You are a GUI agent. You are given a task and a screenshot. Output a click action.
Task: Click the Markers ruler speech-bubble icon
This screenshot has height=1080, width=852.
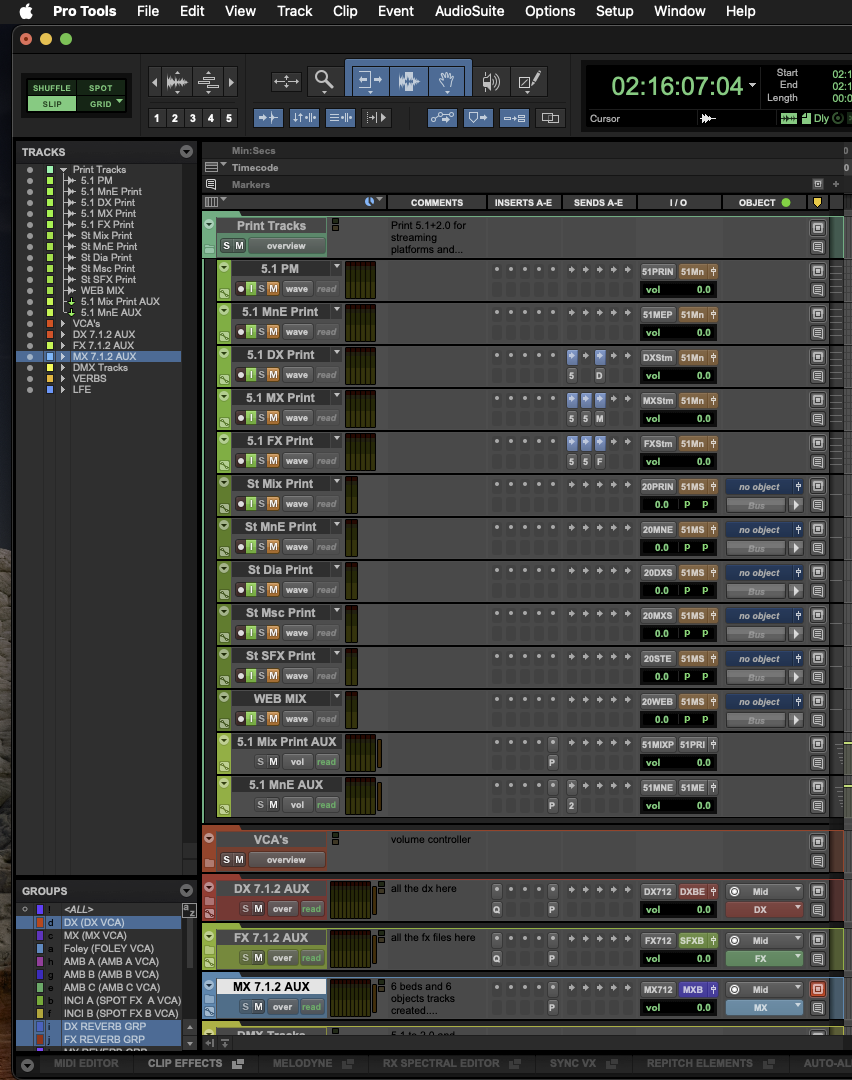tap(211, 185)
